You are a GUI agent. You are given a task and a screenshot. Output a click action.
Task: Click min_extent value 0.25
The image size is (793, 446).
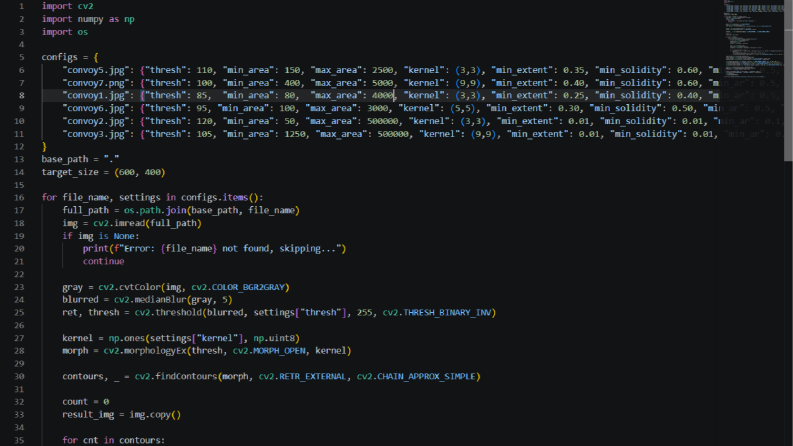pos(574,95)
